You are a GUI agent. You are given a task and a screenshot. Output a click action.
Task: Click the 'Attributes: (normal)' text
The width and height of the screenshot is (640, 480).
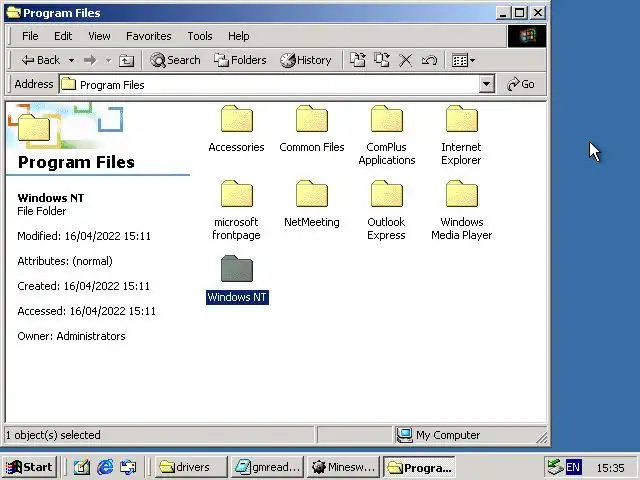64,261
